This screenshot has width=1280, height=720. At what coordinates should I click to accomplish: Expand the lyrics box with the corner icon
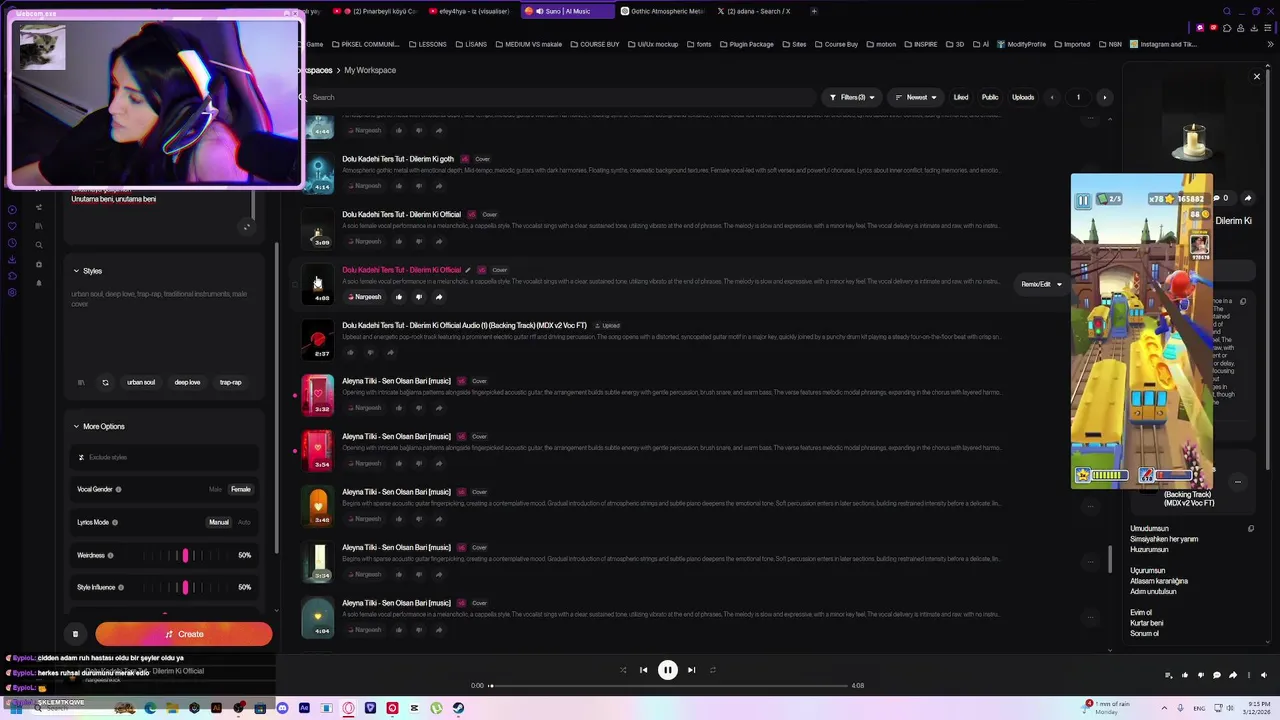(x=246, y=227)
